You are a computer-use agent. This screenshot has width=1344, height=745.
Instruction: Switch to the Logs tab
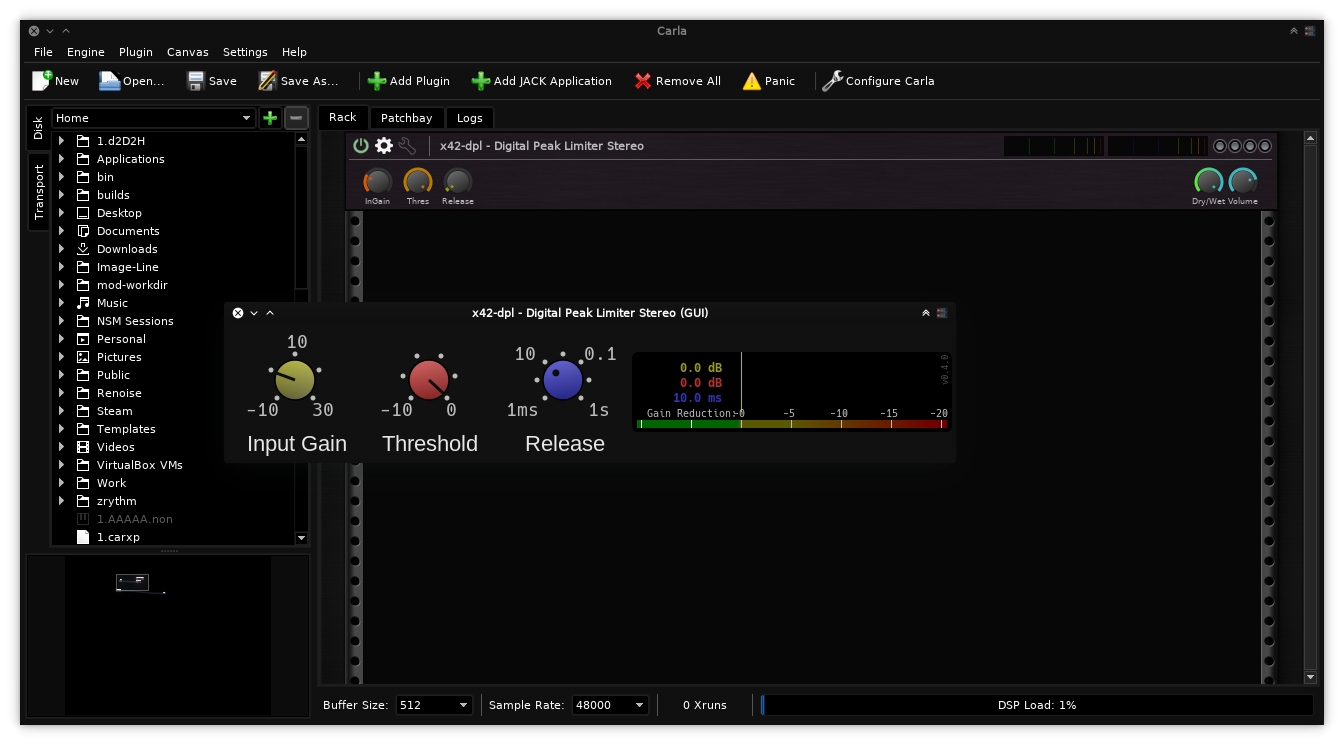(x=470, y=118)
